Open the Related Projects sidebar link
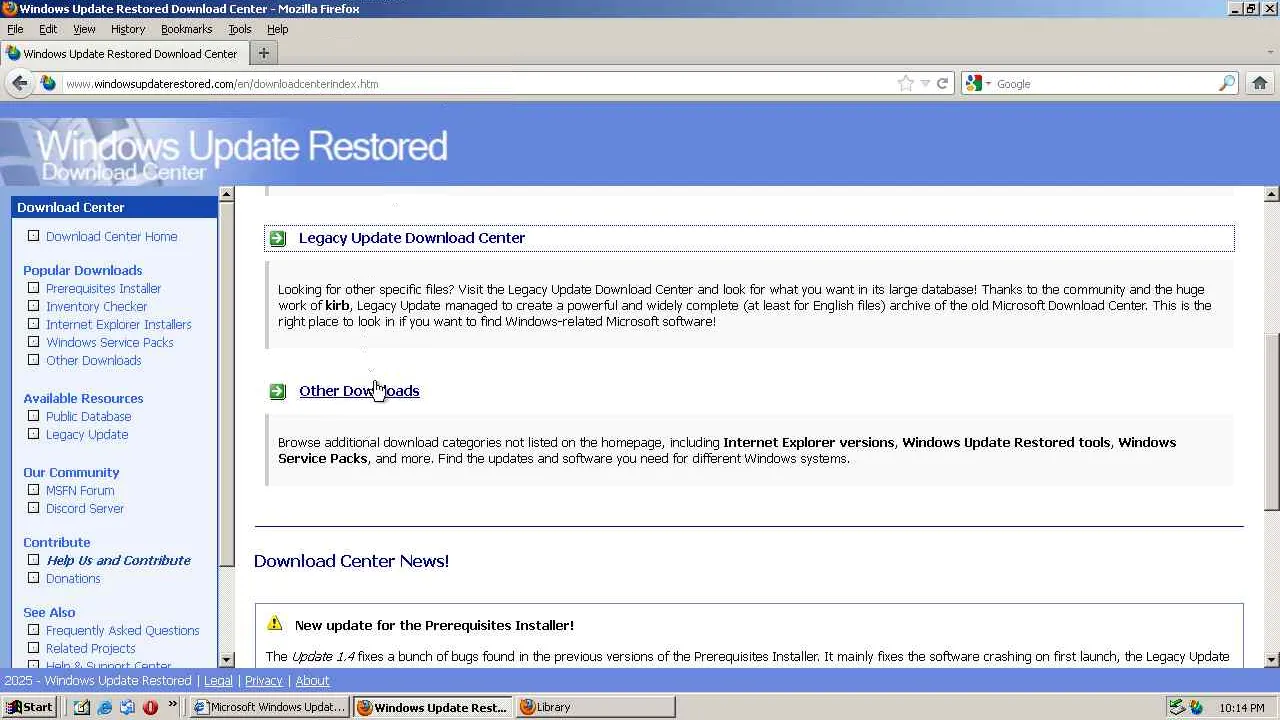The image size is (1280, 720). (90, 649)
